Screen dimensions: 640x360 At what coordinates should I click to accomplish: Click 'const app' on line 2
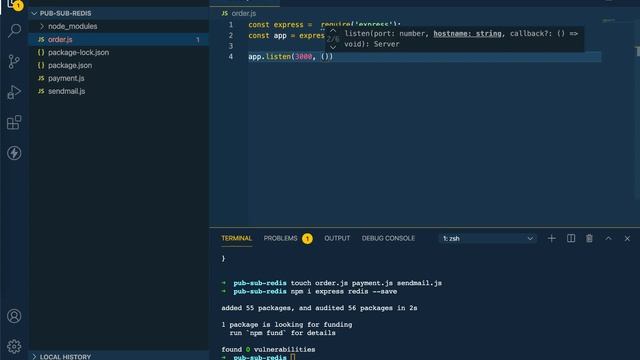(x=267, y=36)
